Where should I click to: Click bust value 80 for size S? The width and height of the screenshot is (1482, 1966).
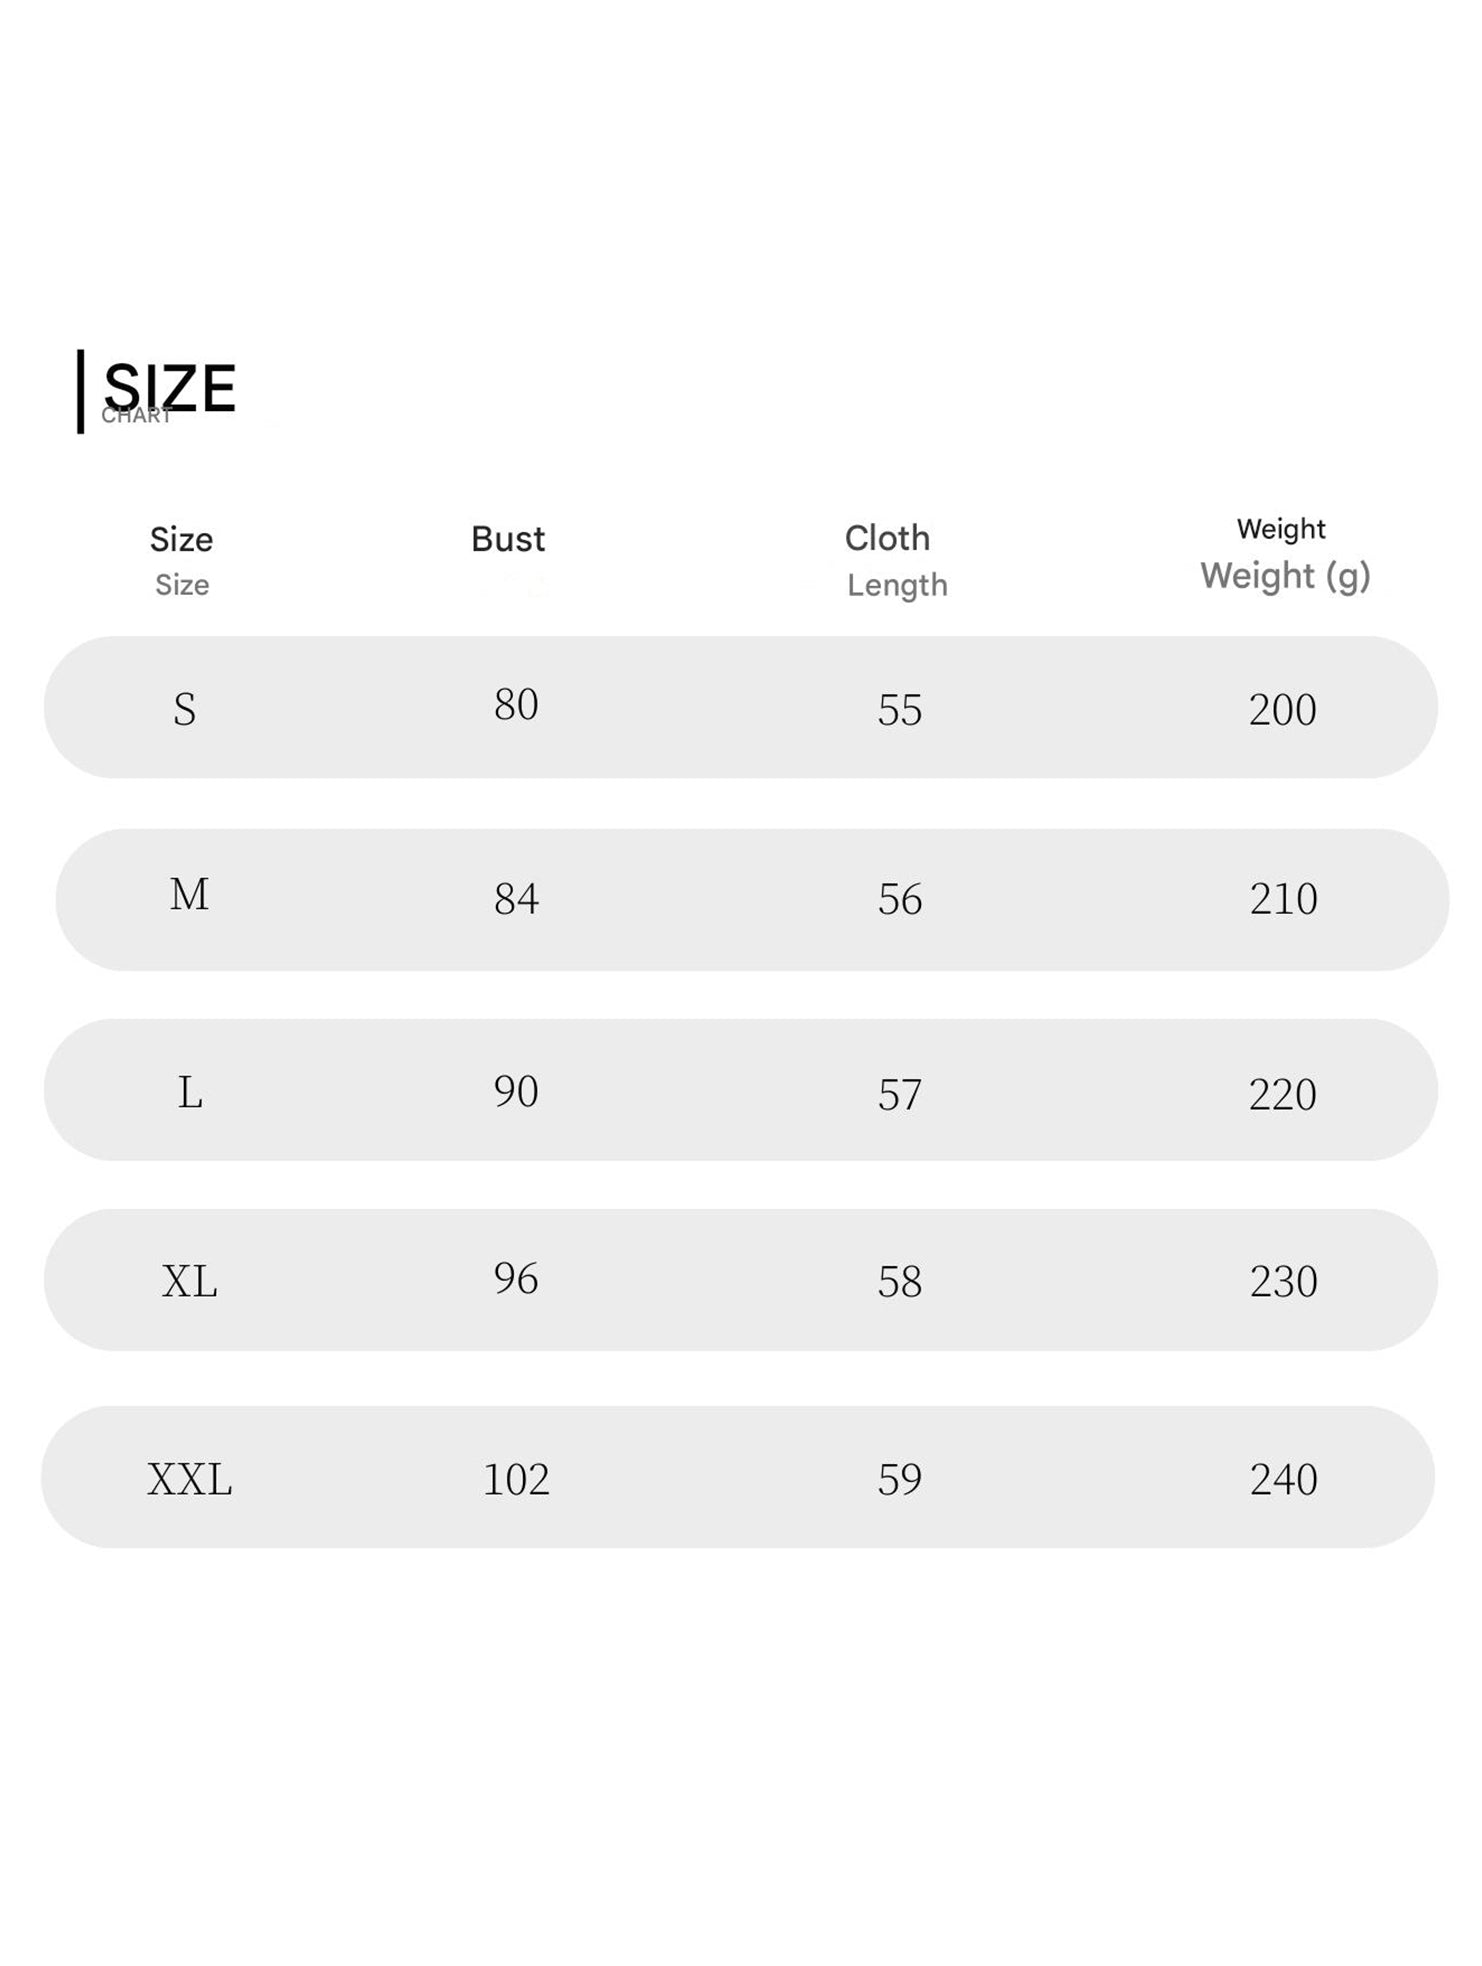(x=516, y=705)
